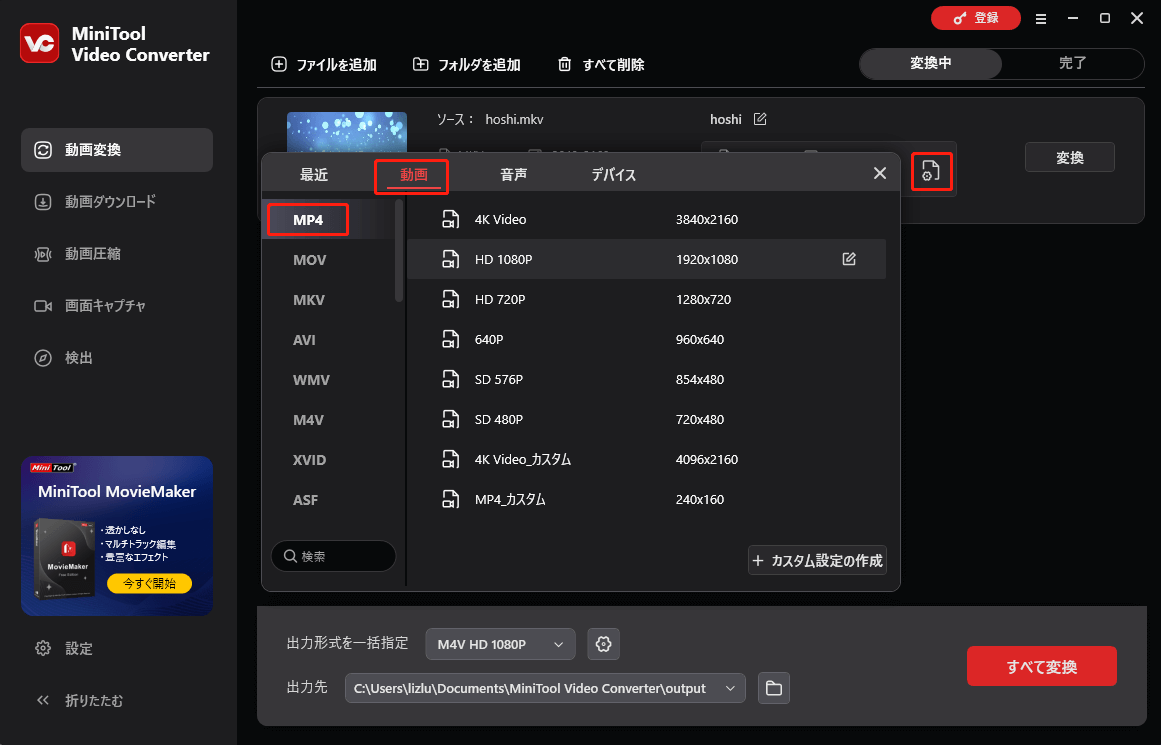This screenshot has height=745, width=1161.
Task: Select the 1280x720 resolution text
Action: 703,299
